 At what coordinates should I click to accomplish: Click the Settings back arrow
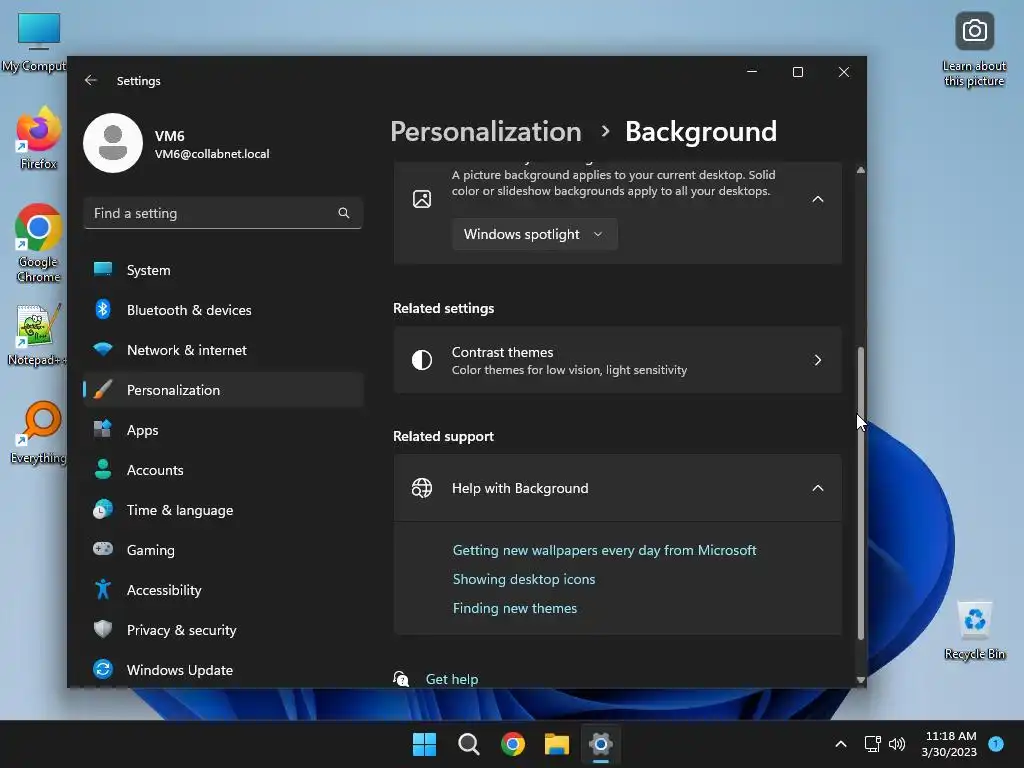(x=91, y=80)
